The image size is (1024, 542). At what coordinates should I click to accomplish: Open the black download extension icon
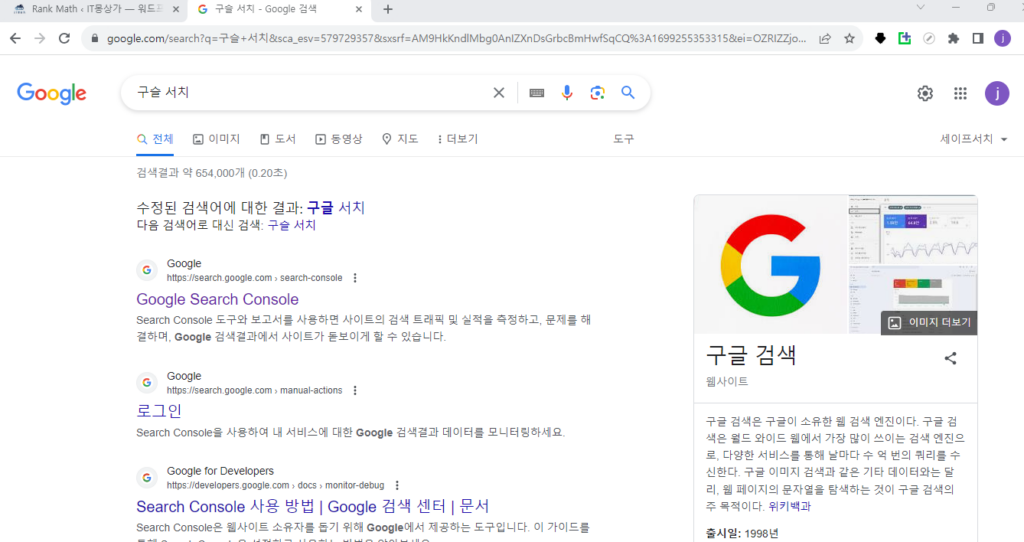click(x=880, y=39)
